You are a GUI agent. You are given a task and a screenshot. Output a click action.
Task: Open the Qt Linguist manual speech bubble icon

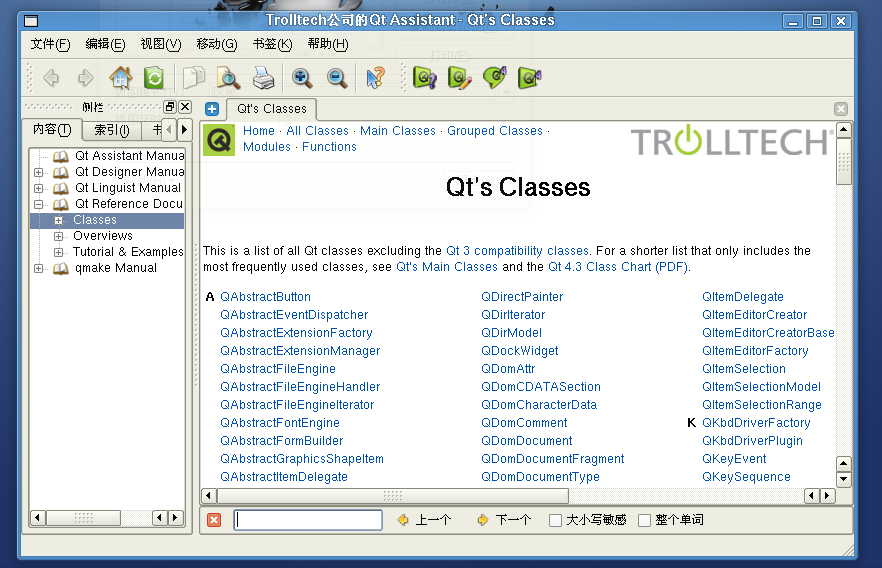click(x=494, y=78)
